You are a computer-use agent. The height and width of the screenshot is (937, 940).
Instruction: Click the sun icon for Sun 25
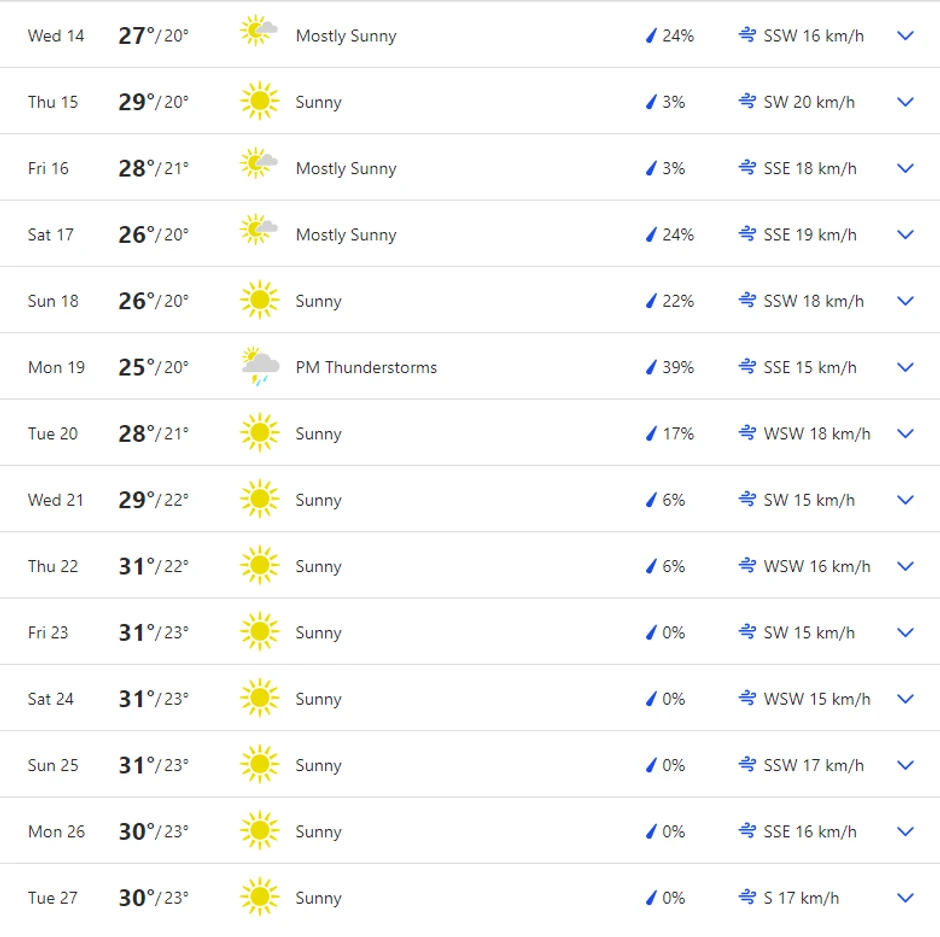tap(259, 764)
